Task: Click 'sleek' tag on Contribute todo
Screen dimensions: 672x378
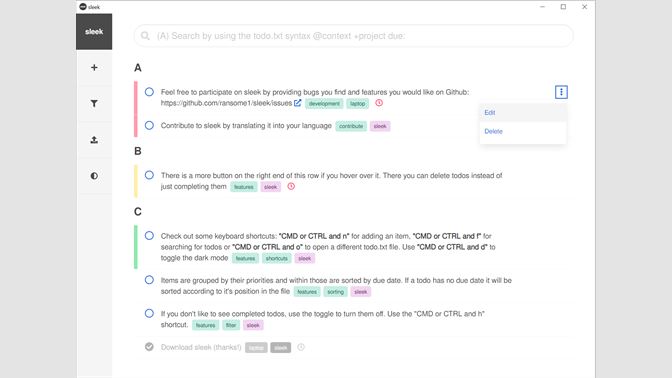Action: 380,126
